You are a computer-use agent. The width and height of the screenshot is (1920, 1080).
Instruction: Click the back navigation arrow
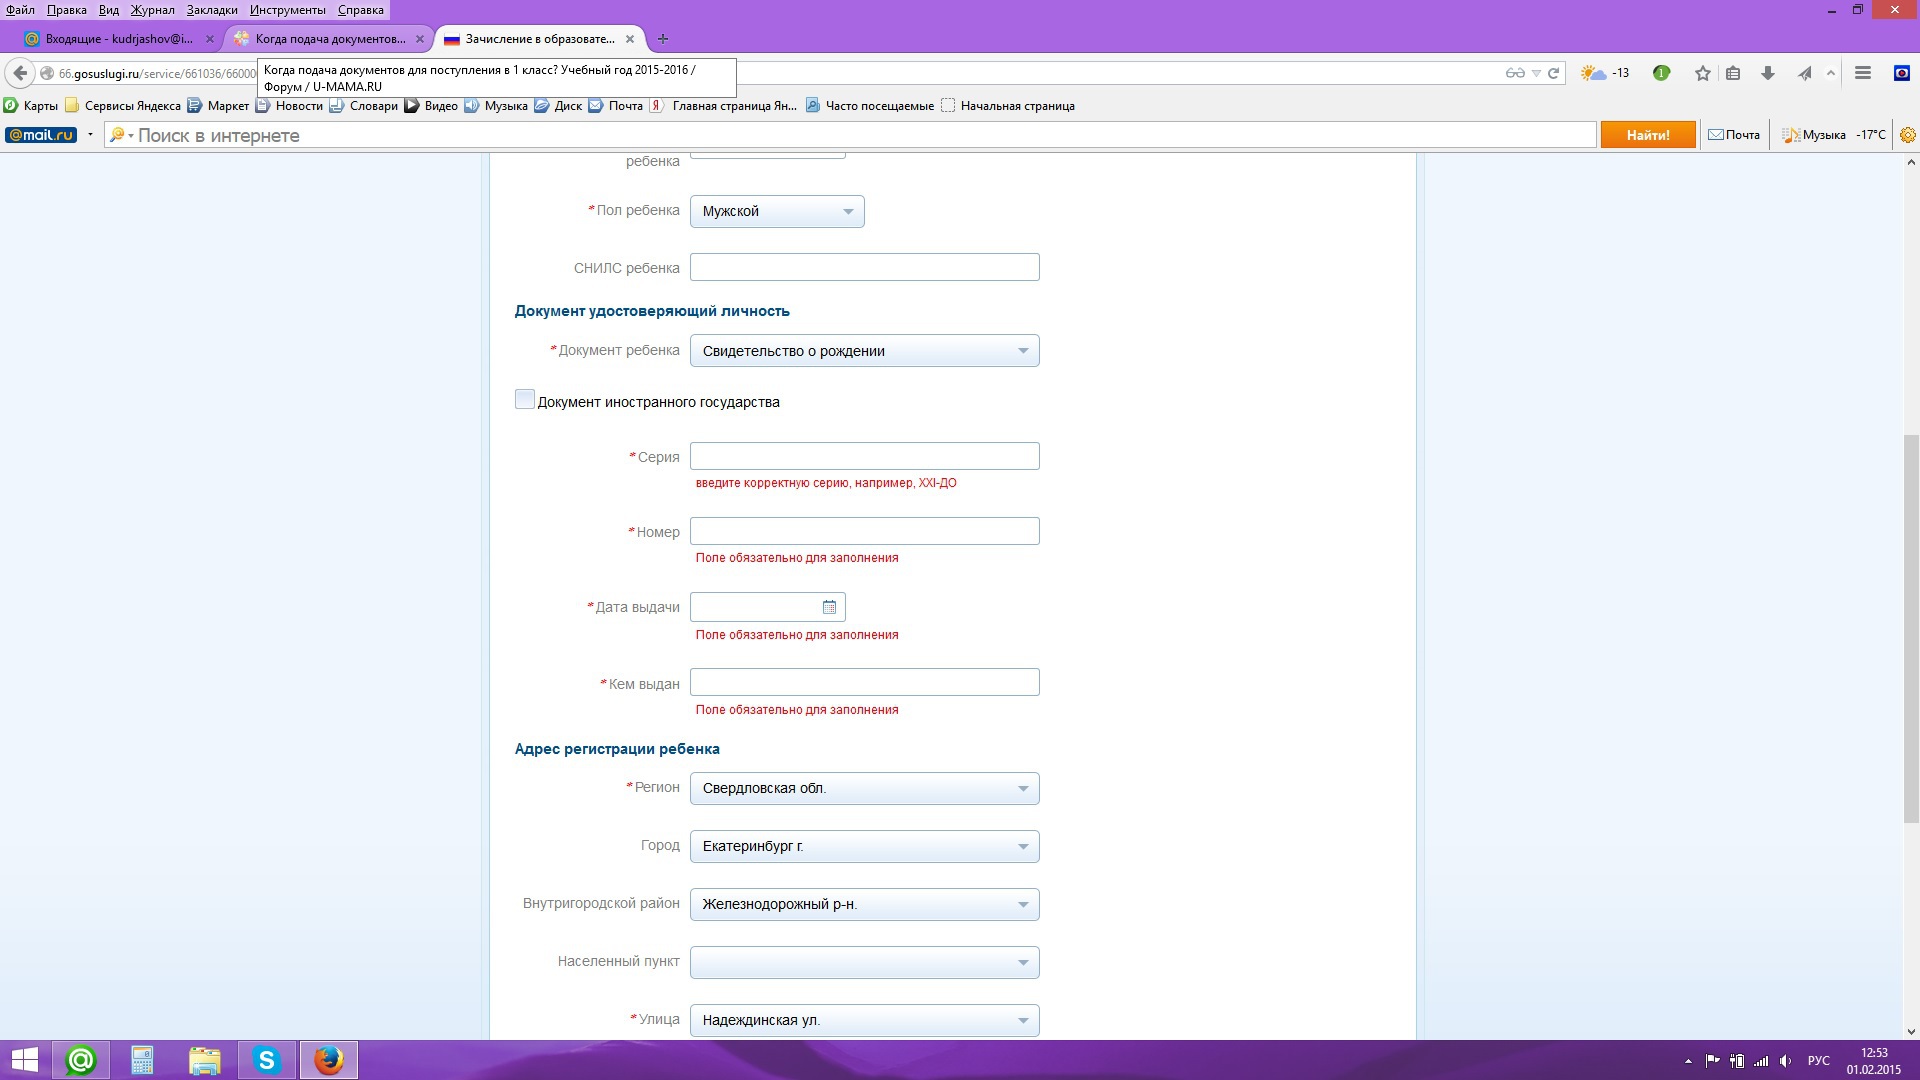(x=20, y=73)
